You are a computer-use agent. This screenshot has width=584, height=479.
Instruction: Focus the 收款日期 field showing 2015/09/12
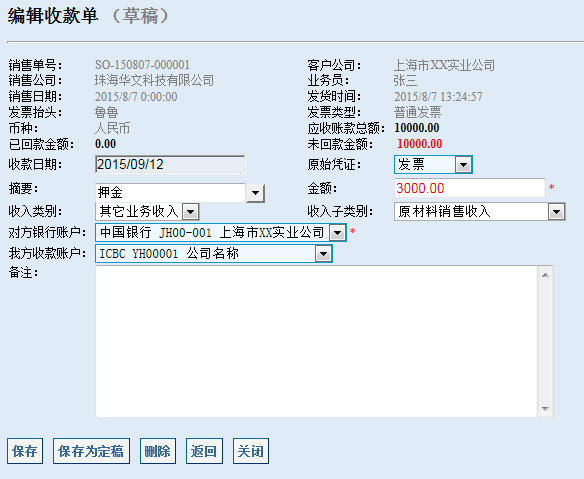[x=170, y=165]
